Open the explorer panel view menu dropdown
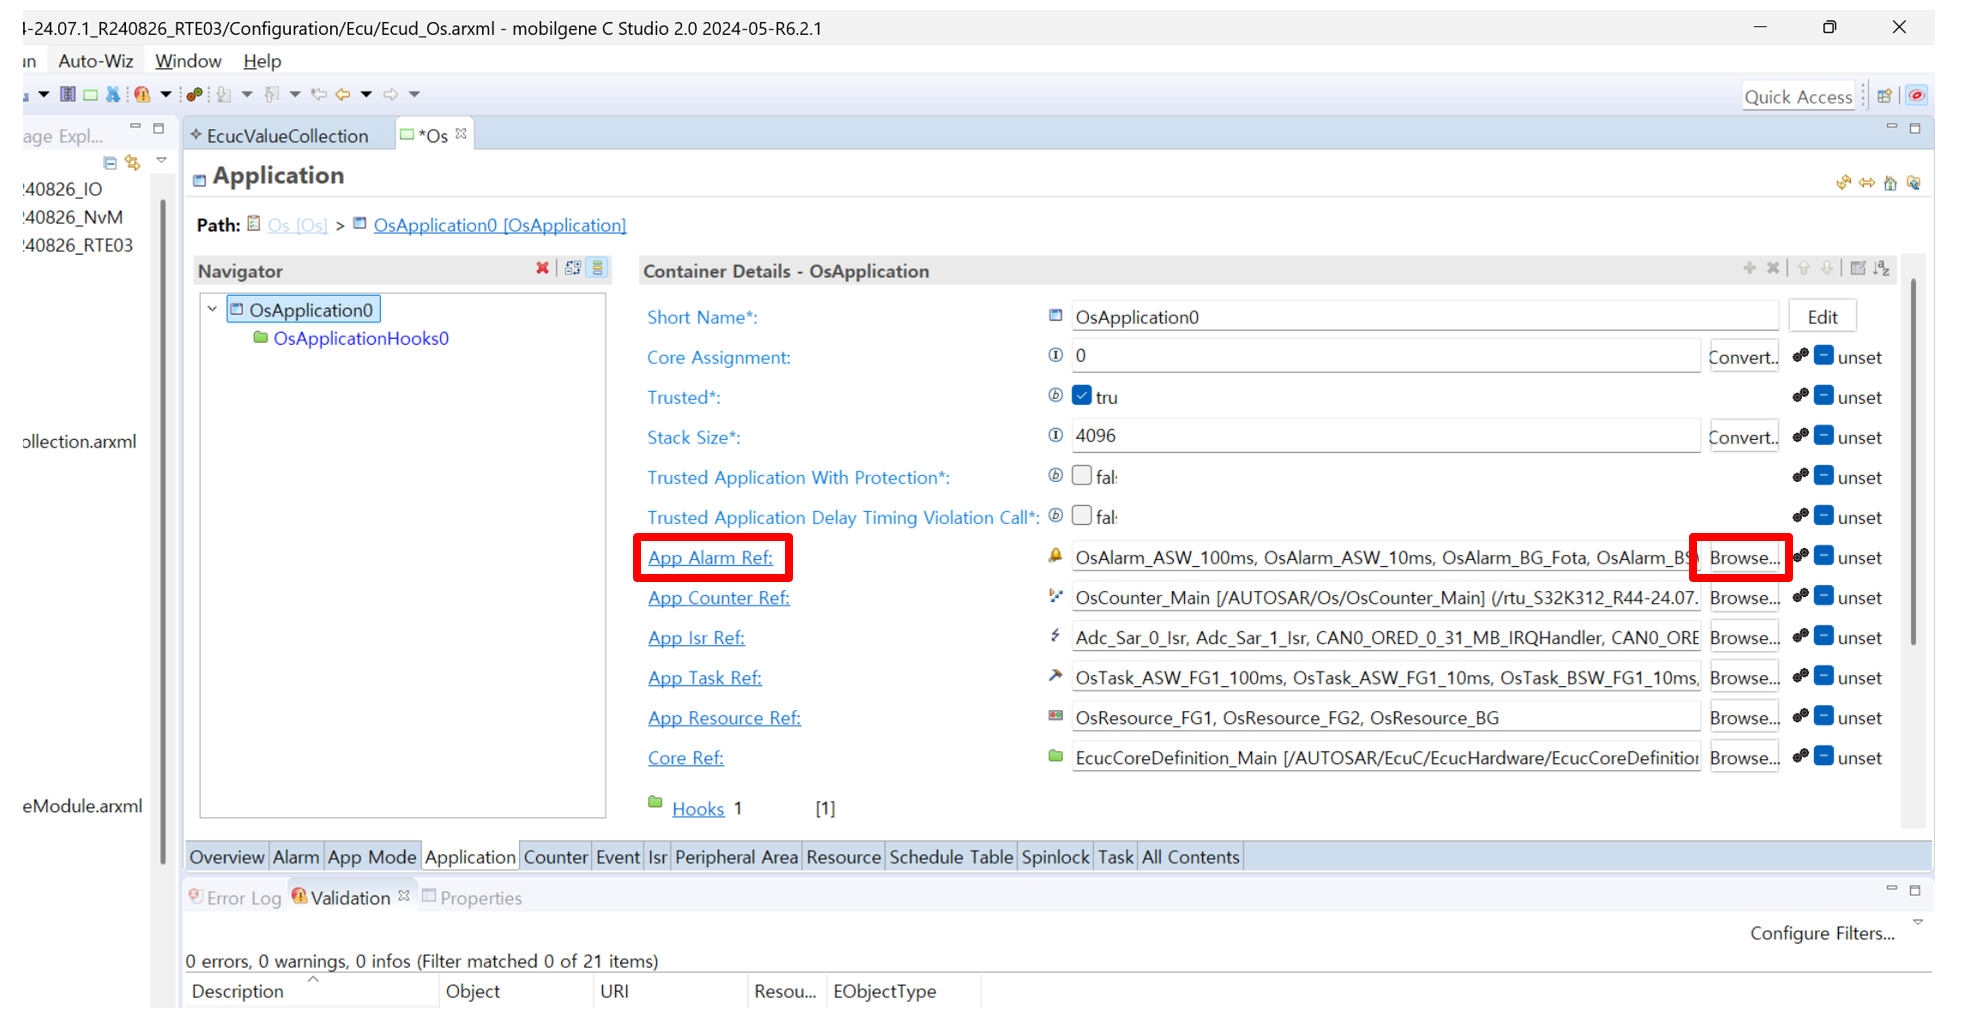 pyautogui.click(x=161, y=161)
